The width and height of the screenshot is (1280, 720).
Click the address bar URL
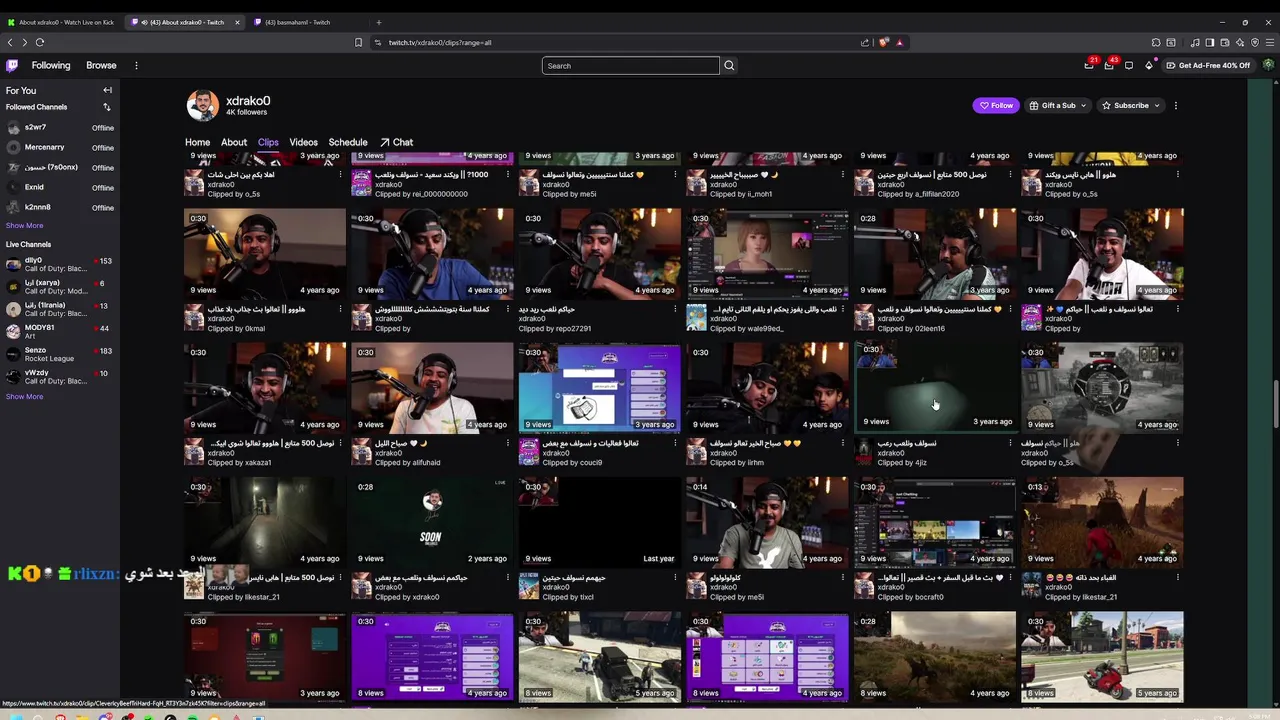pos(440,42)
